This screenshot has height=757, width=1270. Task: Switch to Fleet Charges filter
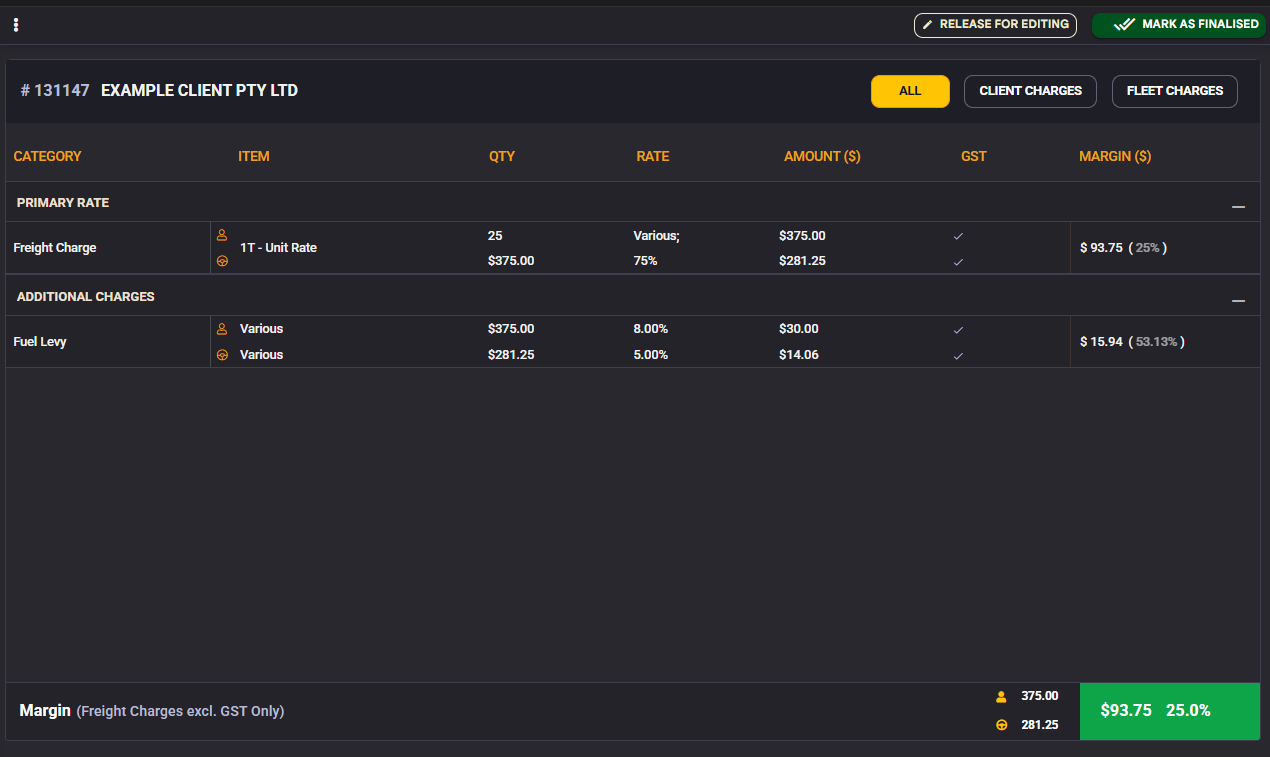click(1175, 91)
